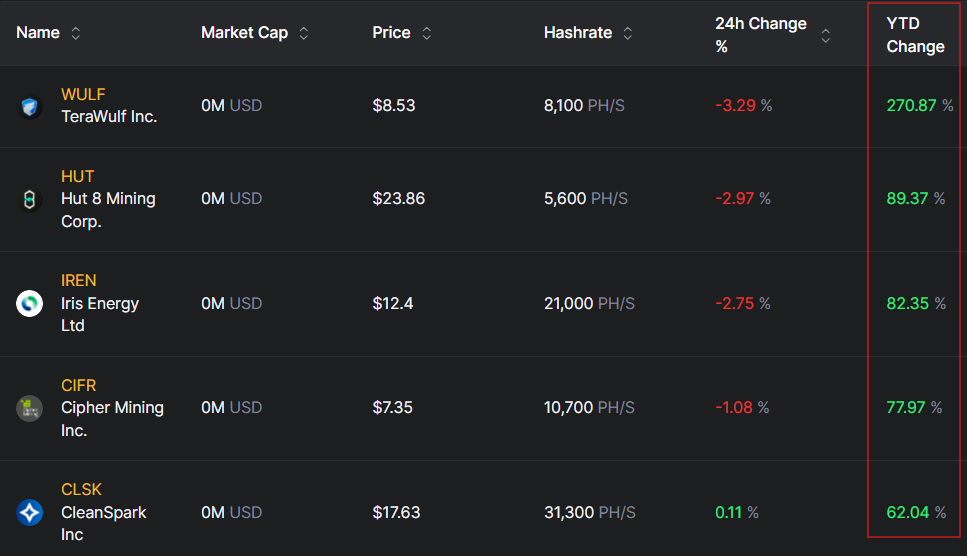Open the WULF ticker link

pyautogui.click(x=83, y=94)
